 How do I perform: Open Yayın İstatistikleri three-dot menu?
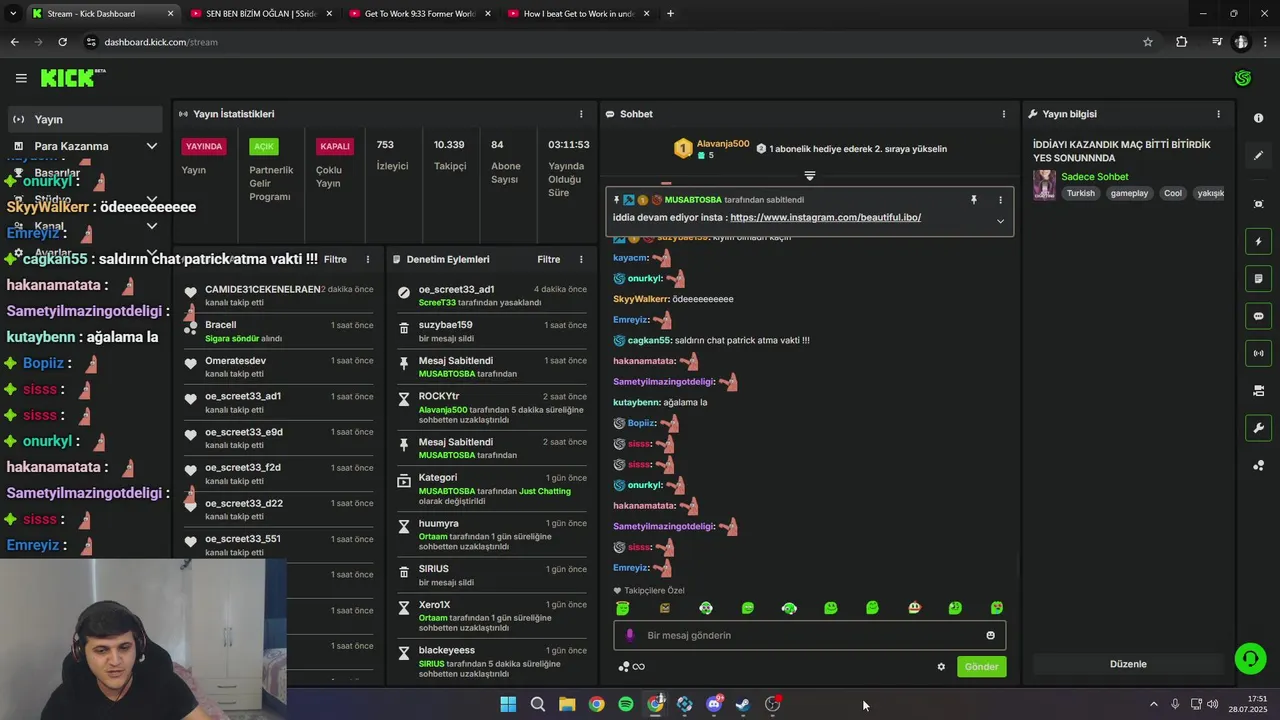point(581,114)
